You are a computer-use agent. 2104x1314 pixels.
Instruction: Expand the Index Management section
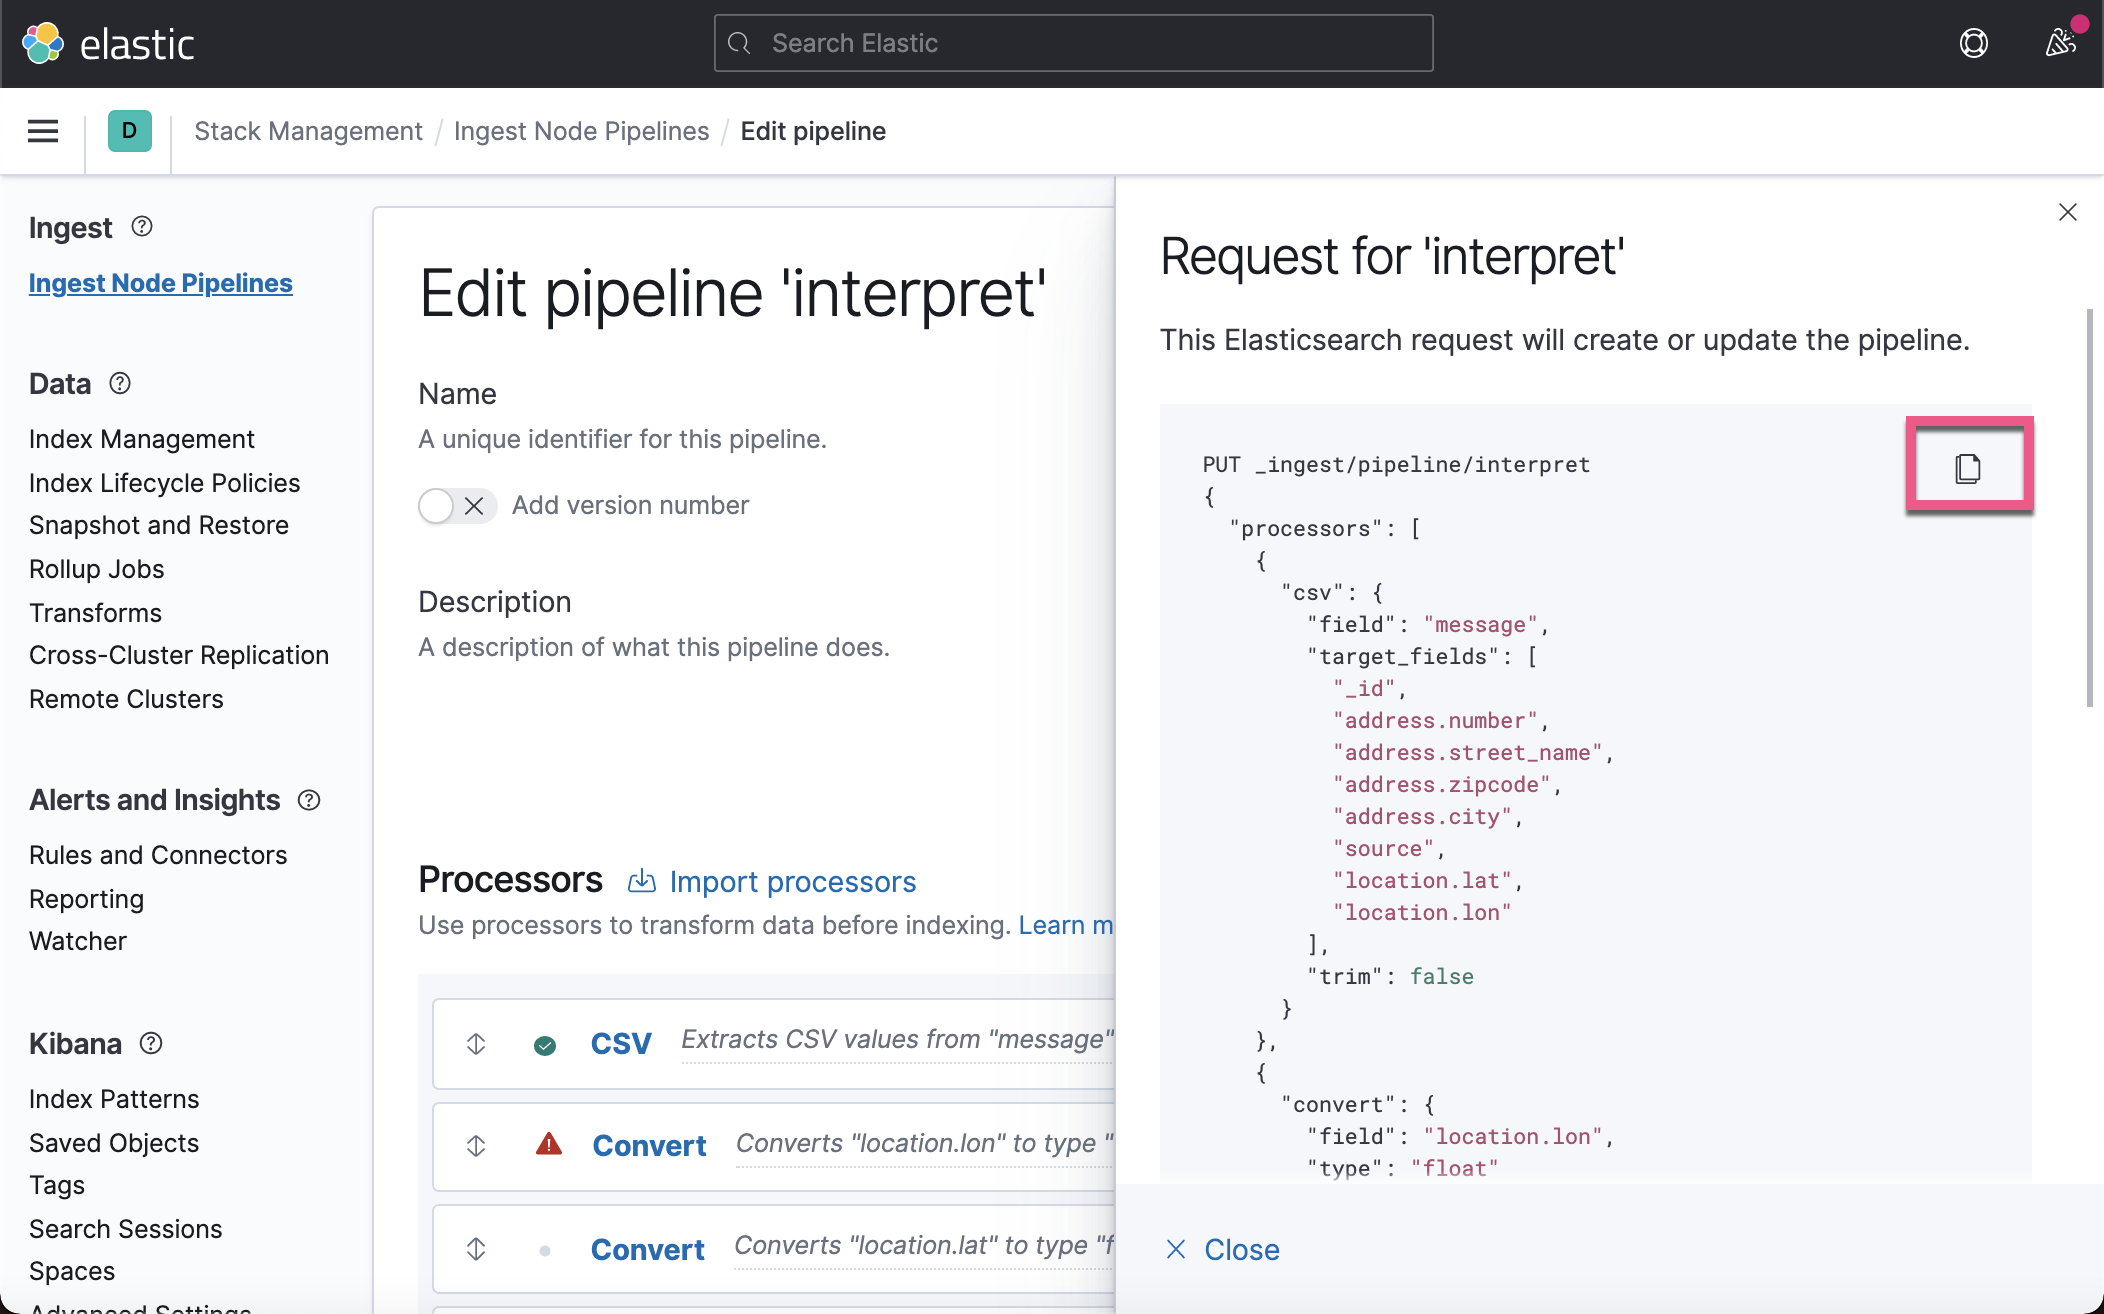point(141,439)
